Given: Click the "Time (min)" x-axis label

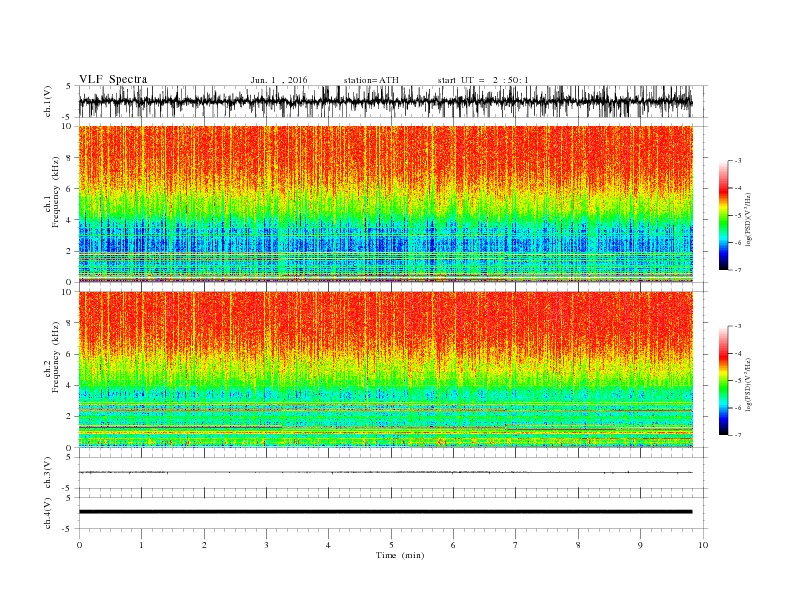Looking at the screenshot, I should [400, 555].
